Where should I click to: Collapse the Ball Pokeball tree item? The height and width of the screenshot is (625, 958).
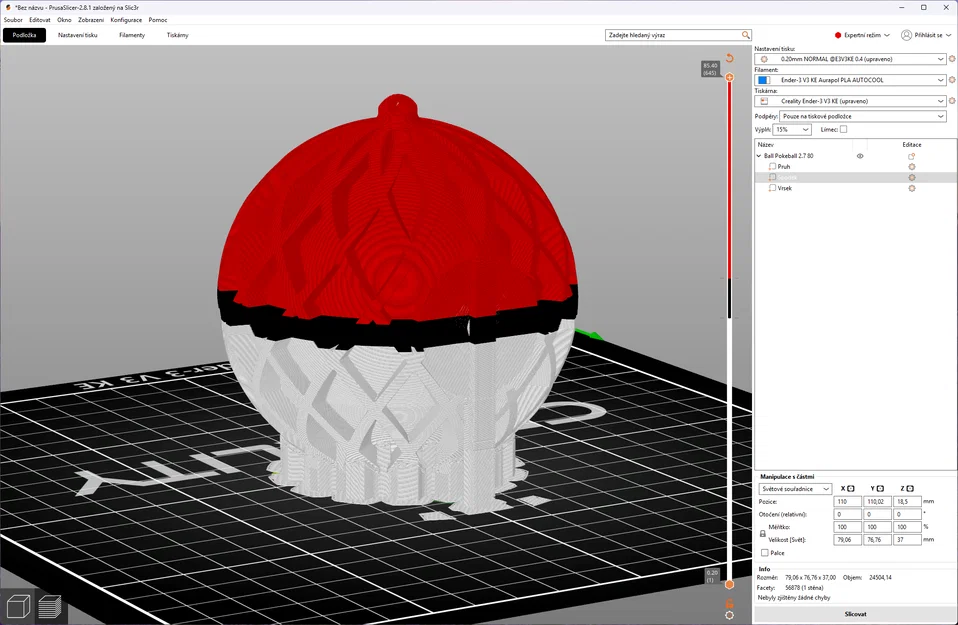[759, 156]
